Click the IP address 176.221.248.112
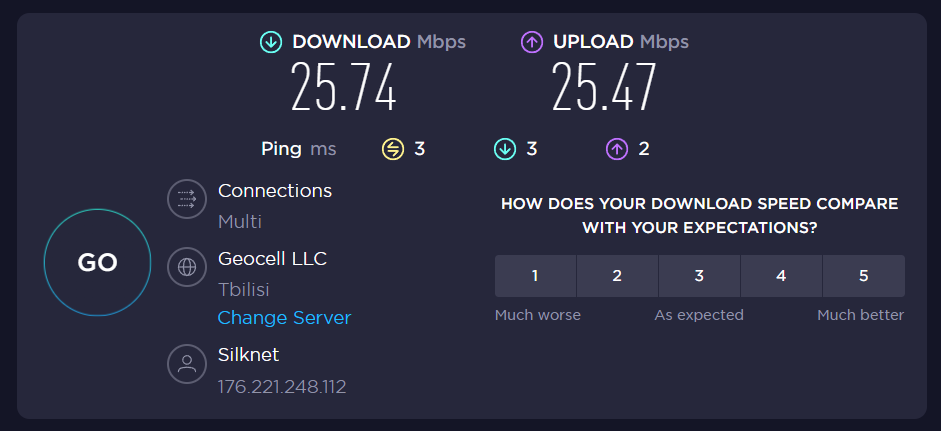This screenshot has height=431, width=941. click(282, 386)
